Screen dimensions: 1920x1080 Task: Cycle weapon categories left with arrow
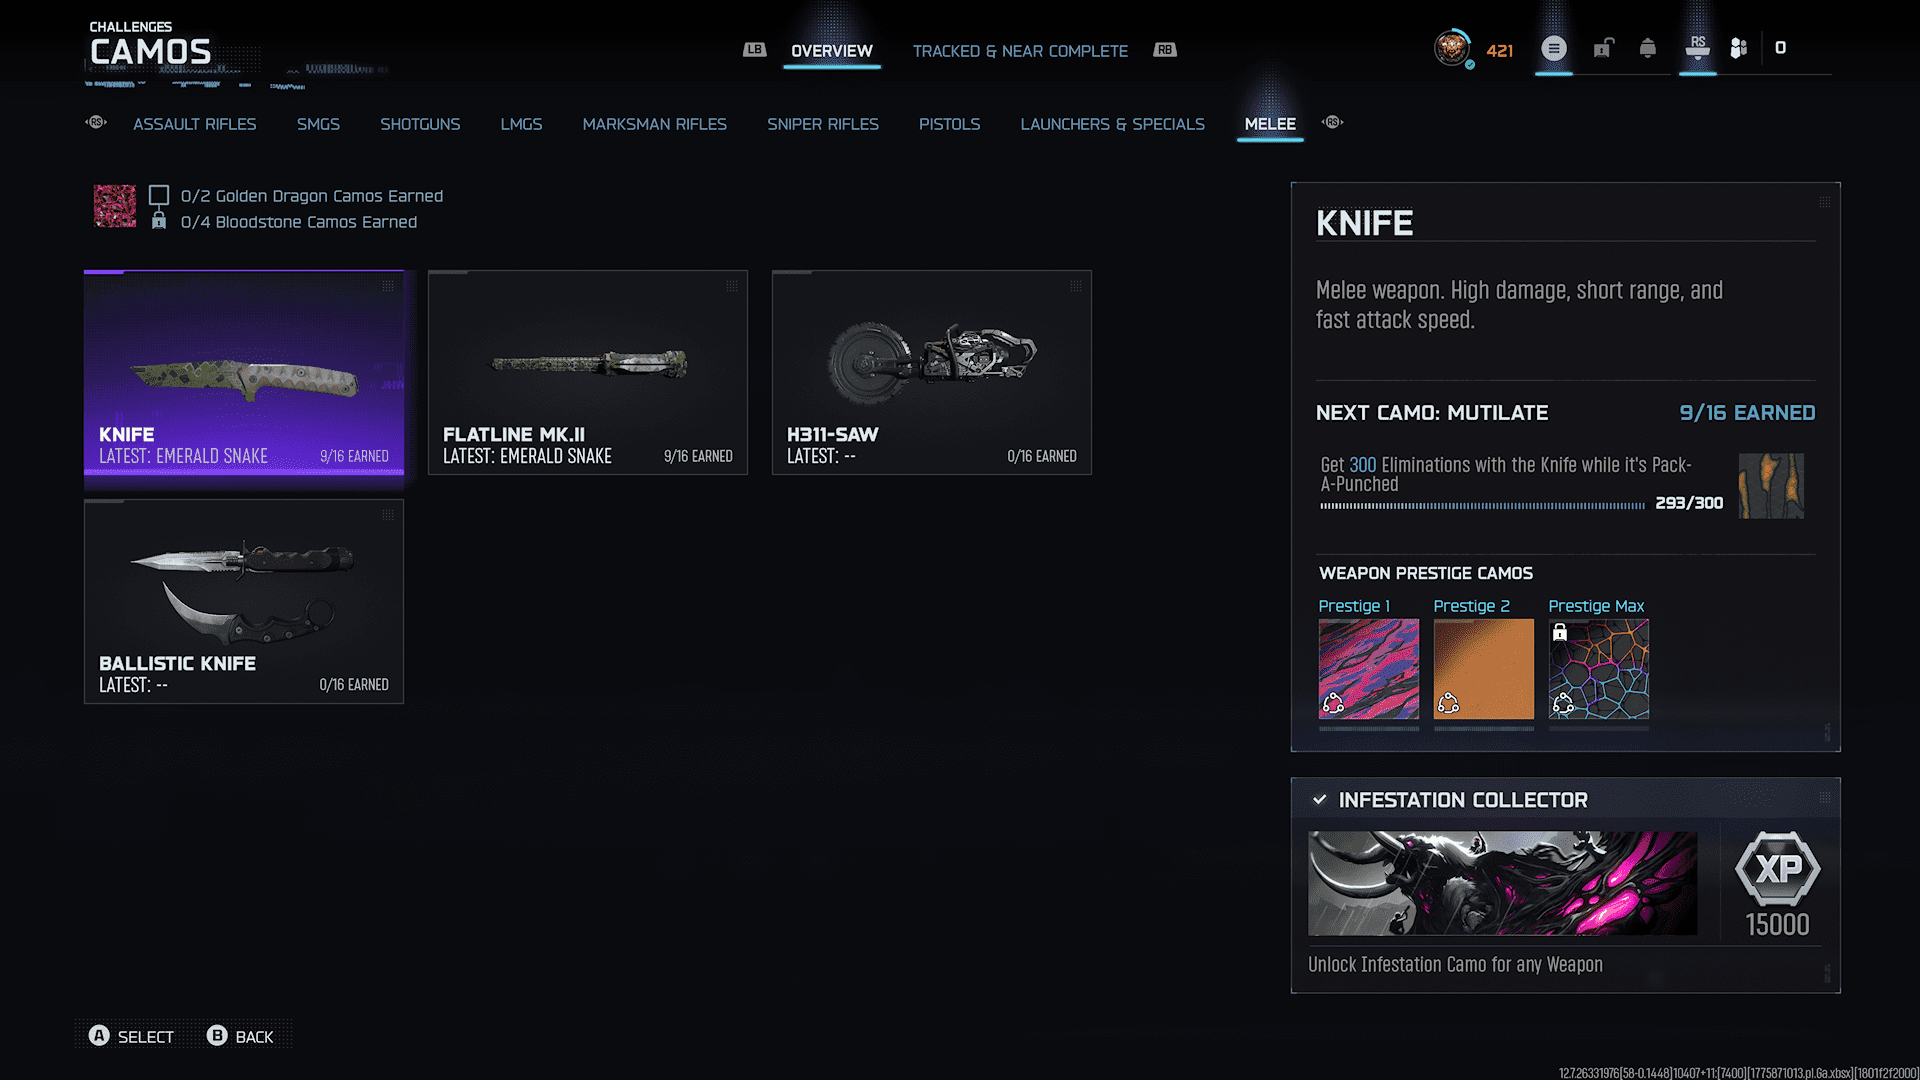click(x=96, y=122)
